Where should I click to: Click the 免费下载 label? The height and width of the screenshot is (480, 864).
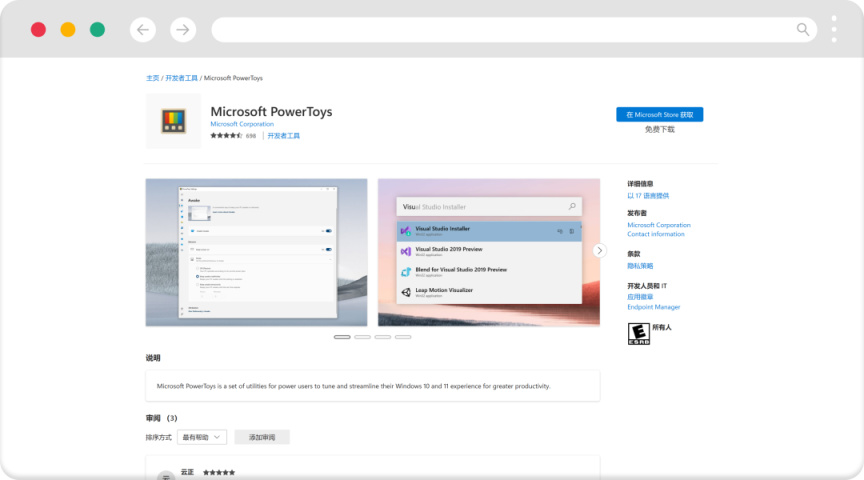[x=660, y=130]
